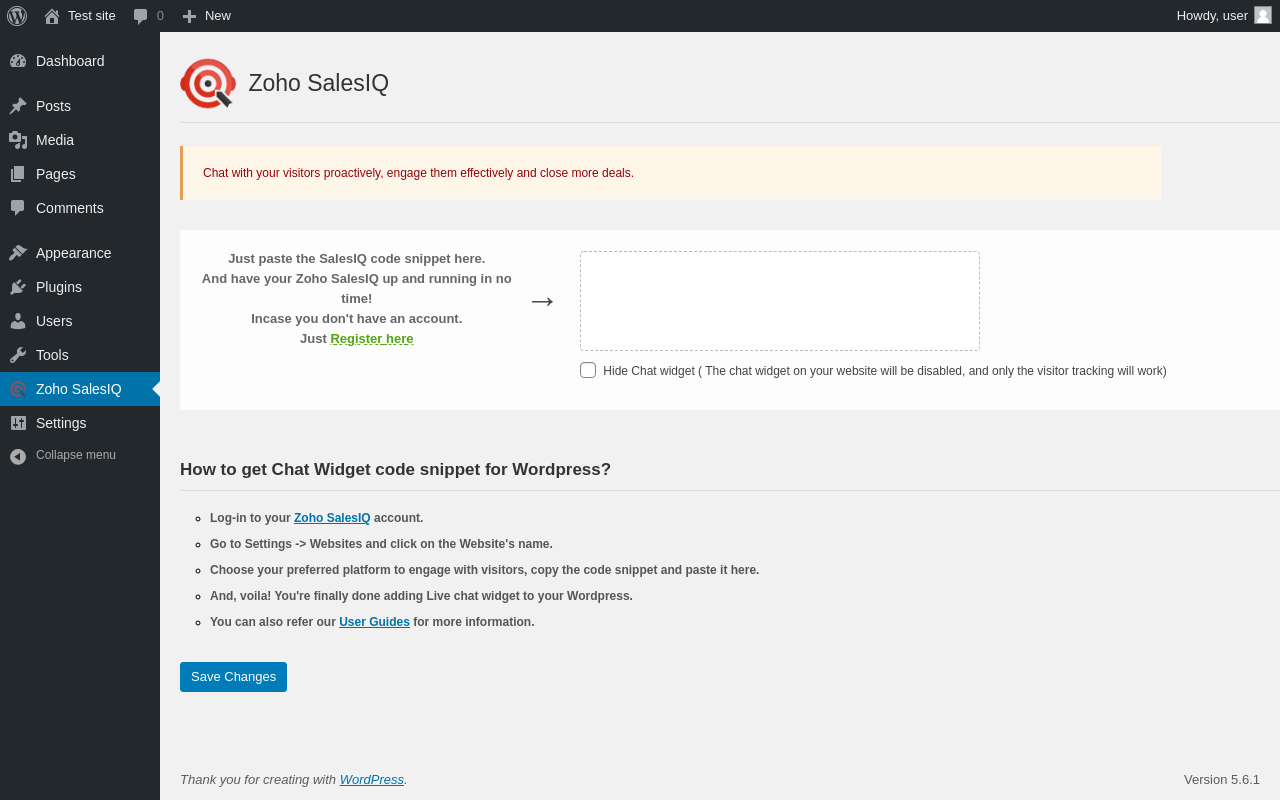Click the Test site title link

coord(92,16)
